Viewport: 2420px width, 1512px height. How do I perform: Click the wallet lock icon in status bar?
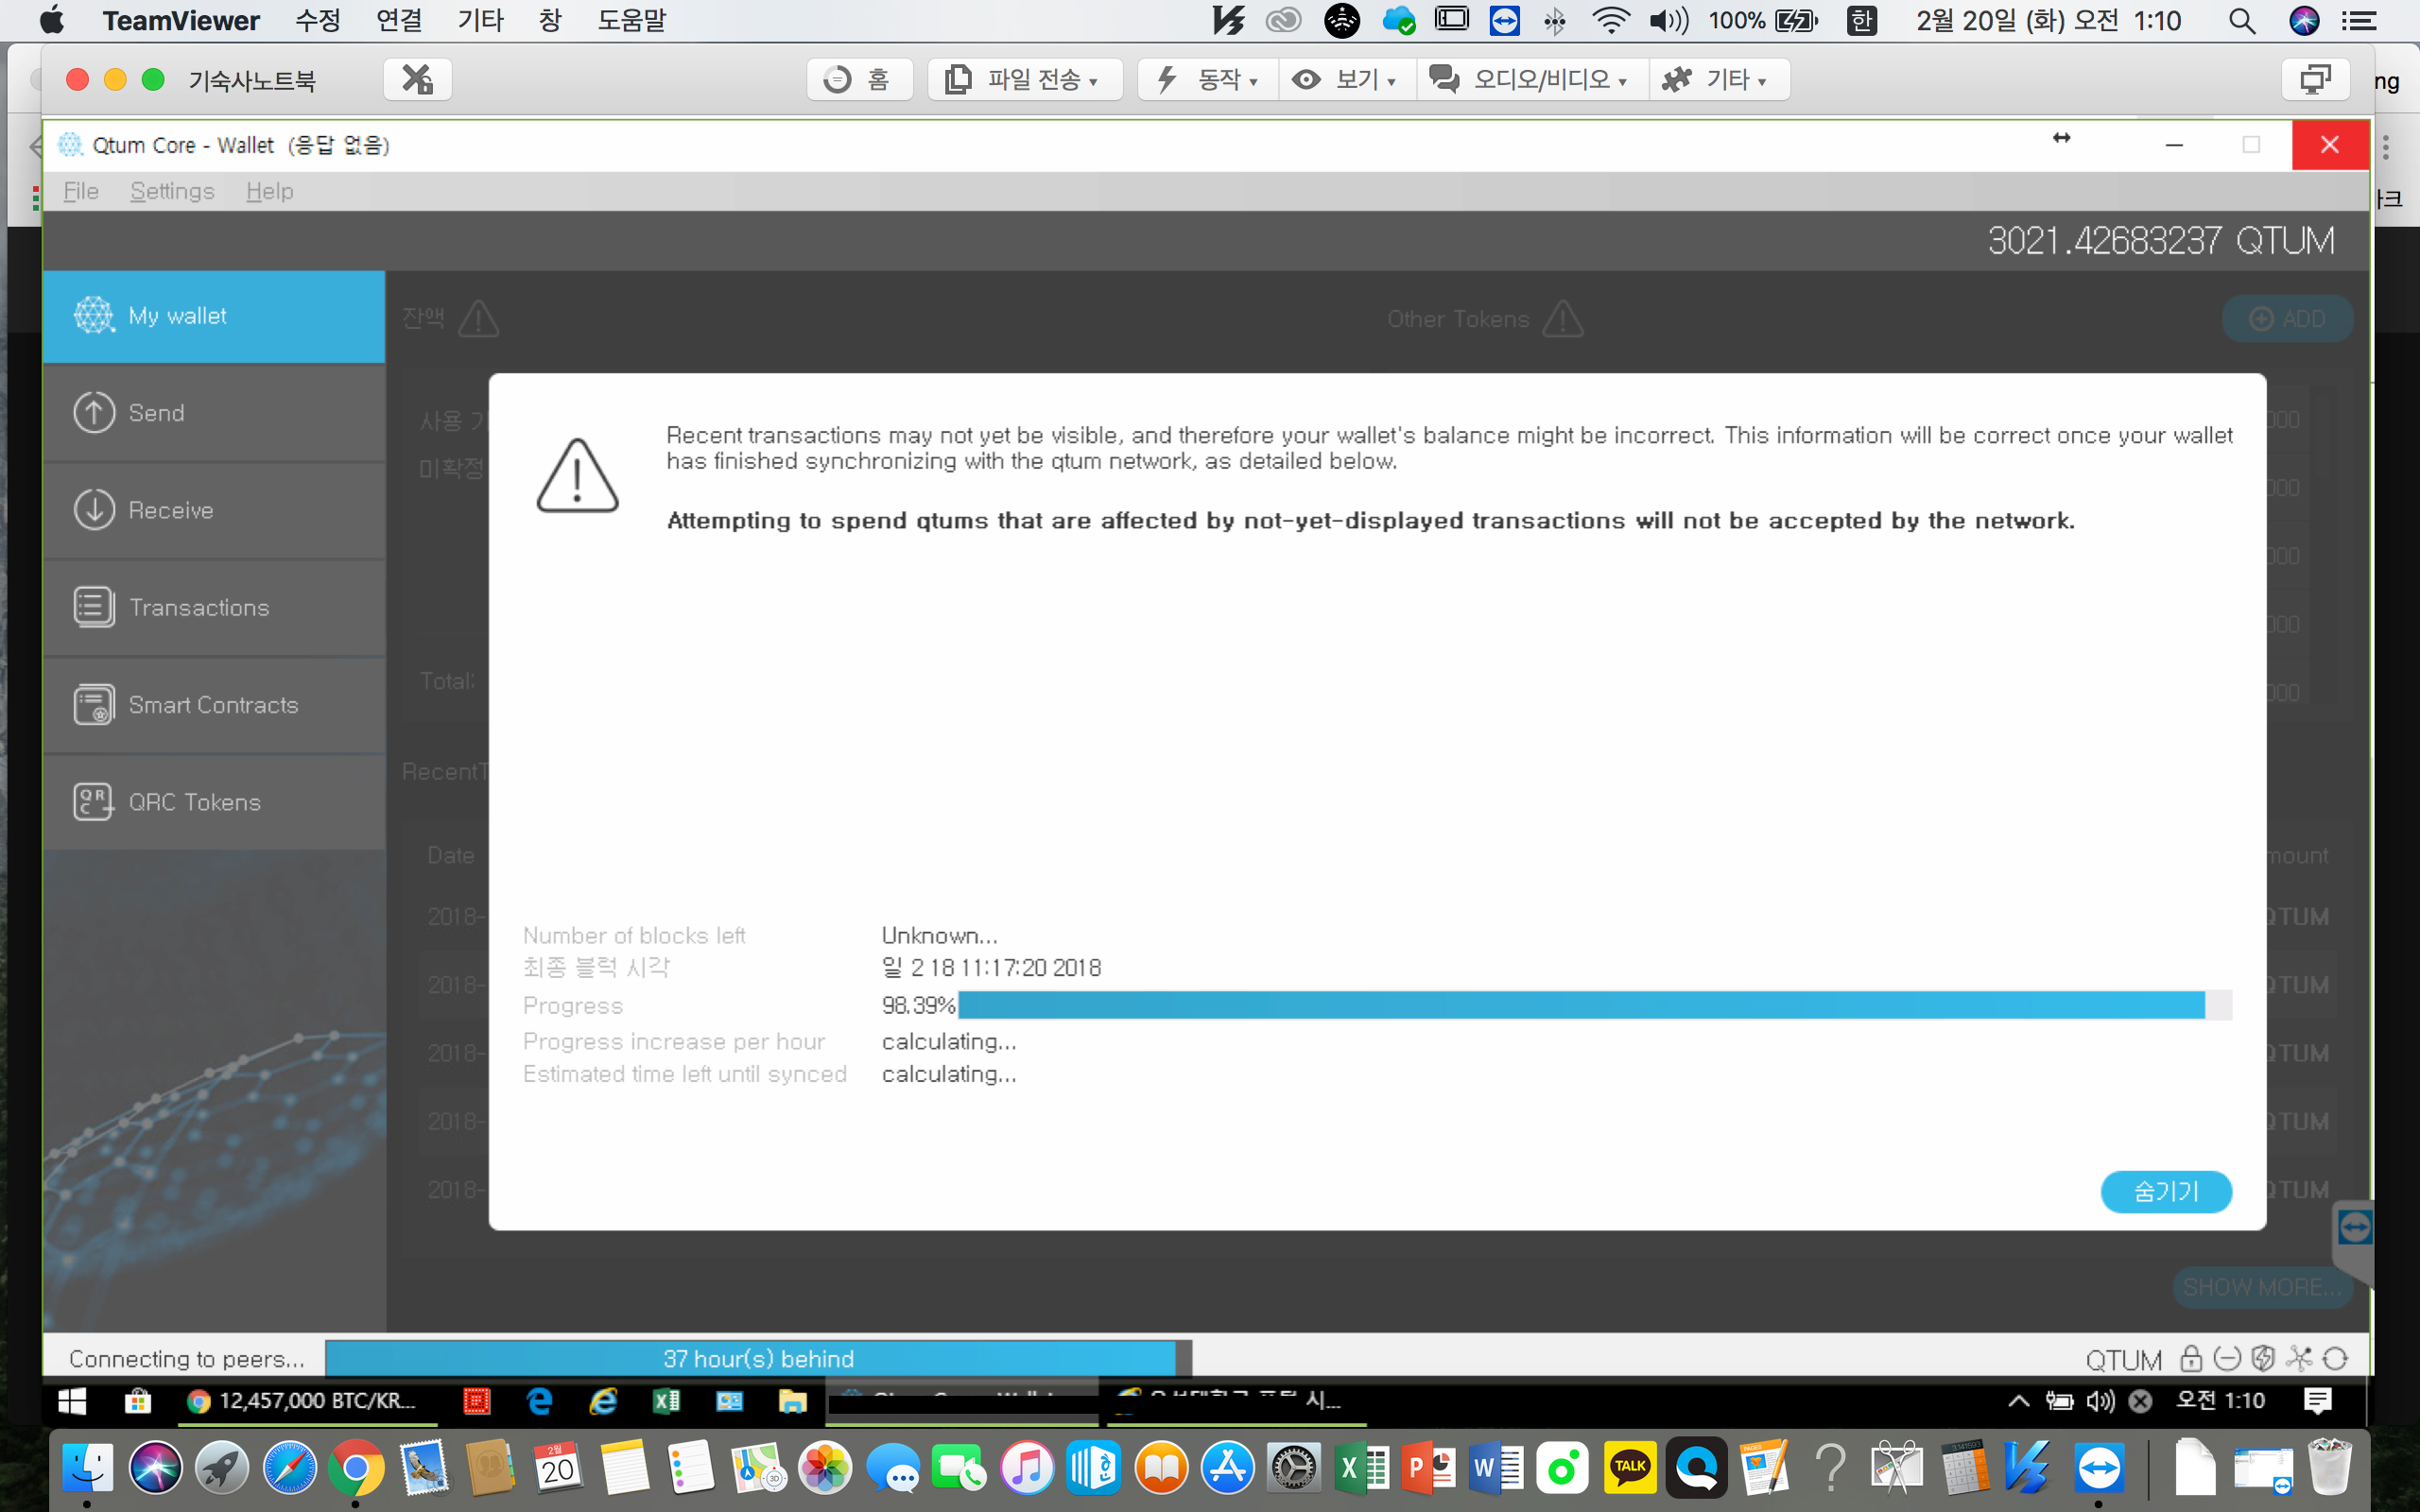coord(2190,1358)
